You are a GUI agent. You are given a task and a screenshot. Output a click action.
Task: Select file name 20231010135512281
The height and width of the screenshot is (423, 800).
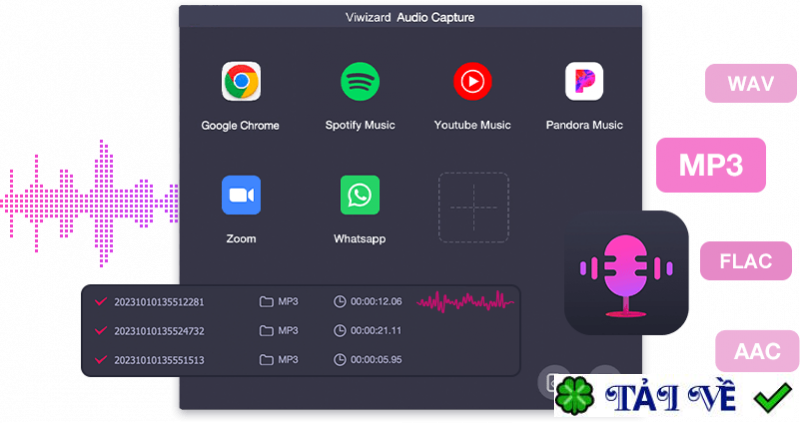(159, 302)
